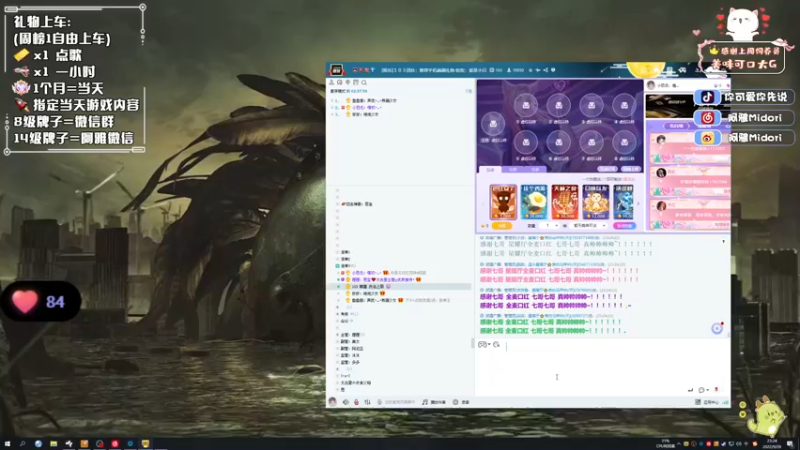This screenshot has height=450, width=800.
Task: Click mic seat number 3 circle
Action: pos(591,106)
